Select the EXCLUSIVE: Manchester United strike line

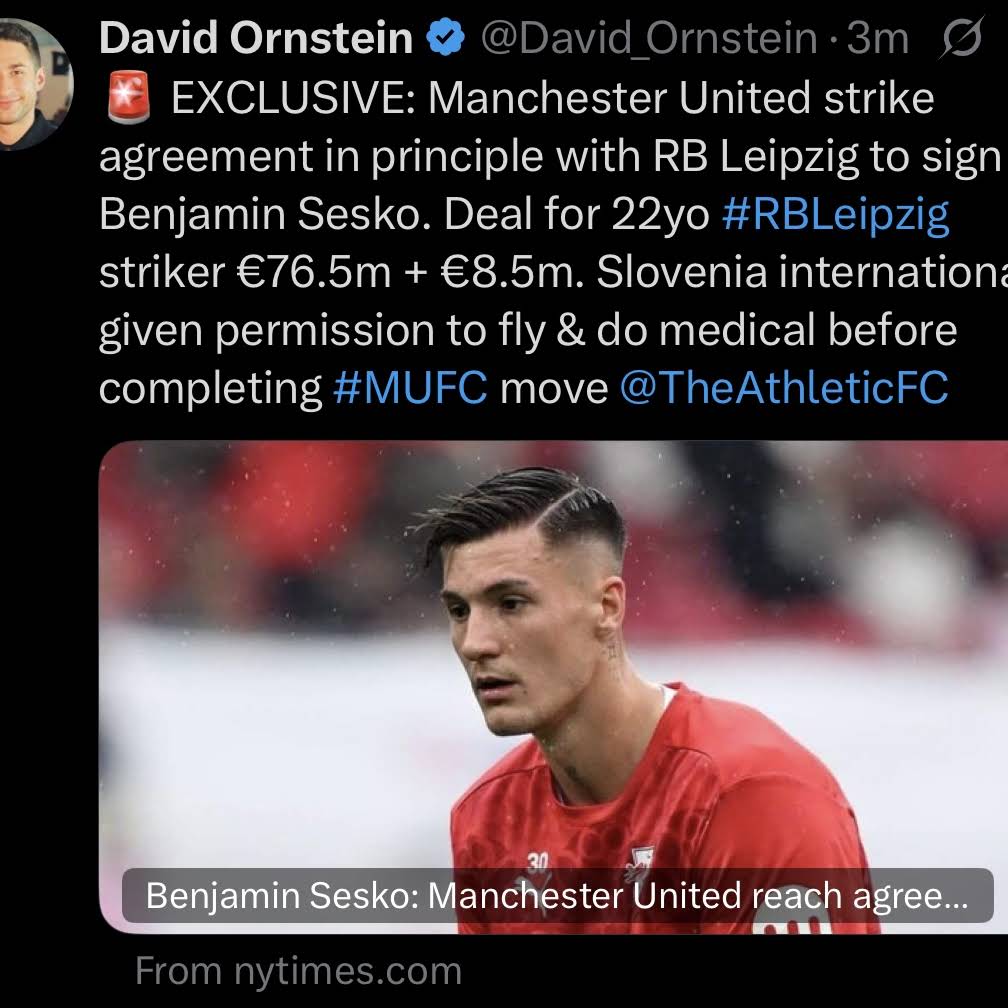[x=552, y=98]
